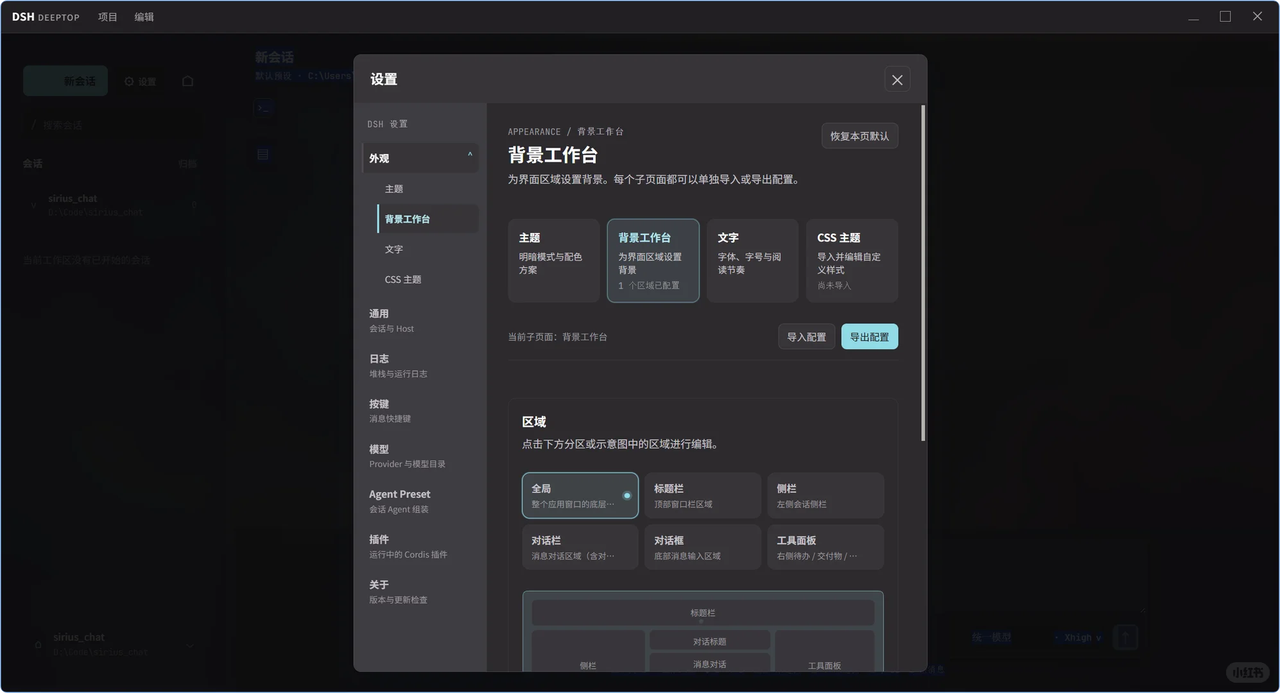Click 对话标题 area in the layout diagram

point(710,641)
